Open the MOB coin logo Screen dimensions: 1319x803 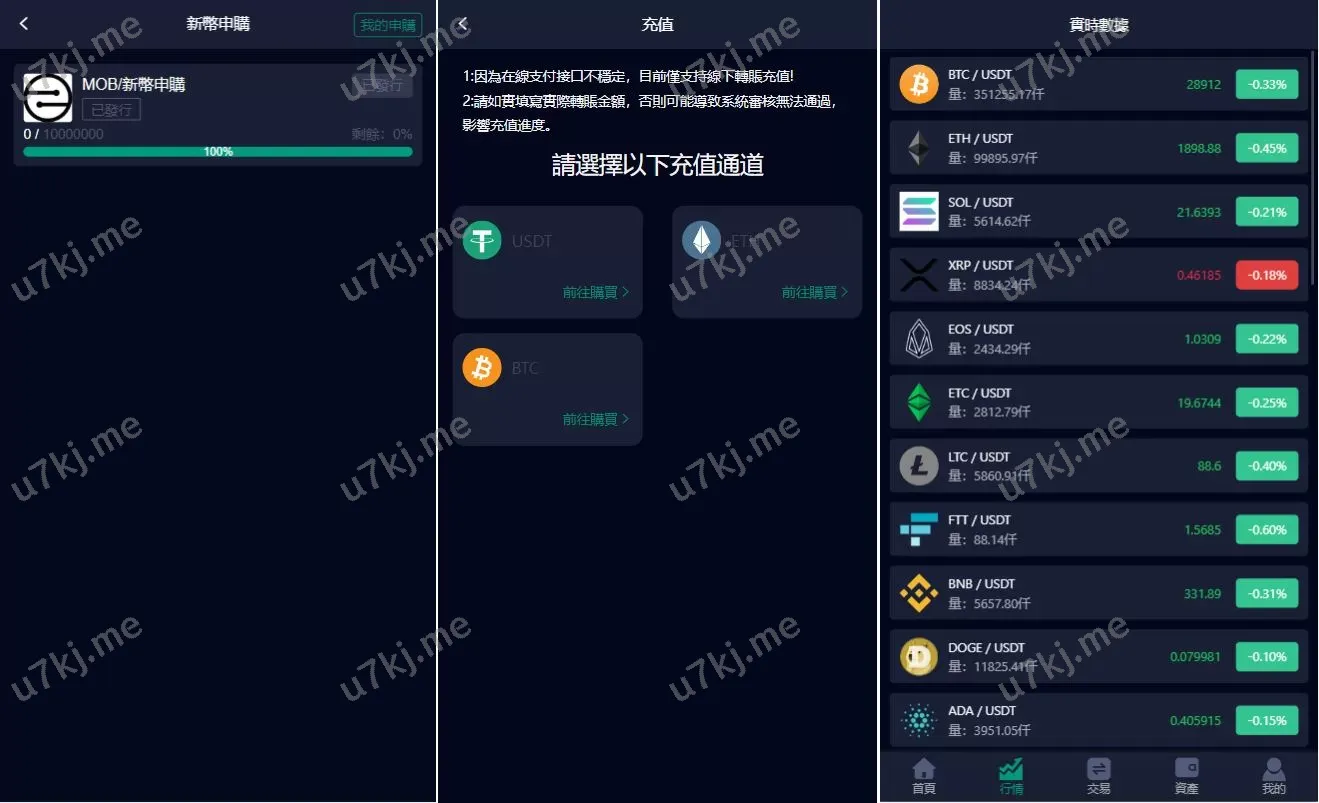[x=48, y=98]
